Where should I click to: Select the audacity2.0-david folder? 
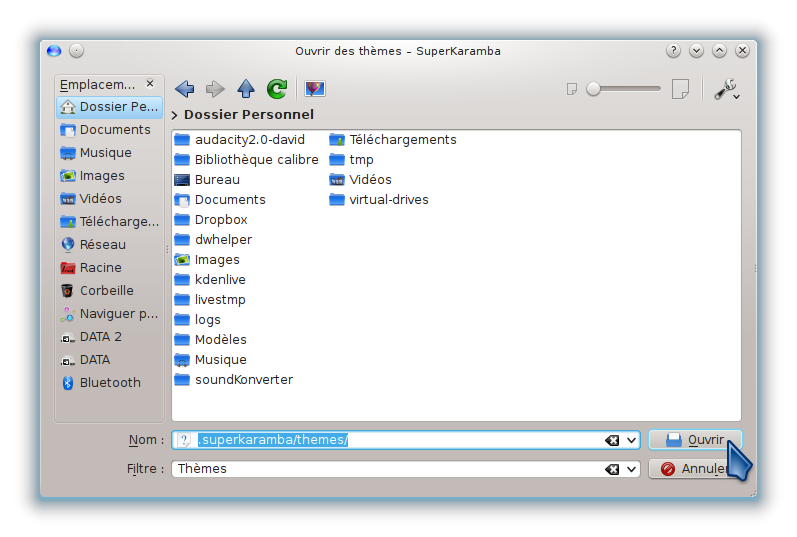click(239, 139)
